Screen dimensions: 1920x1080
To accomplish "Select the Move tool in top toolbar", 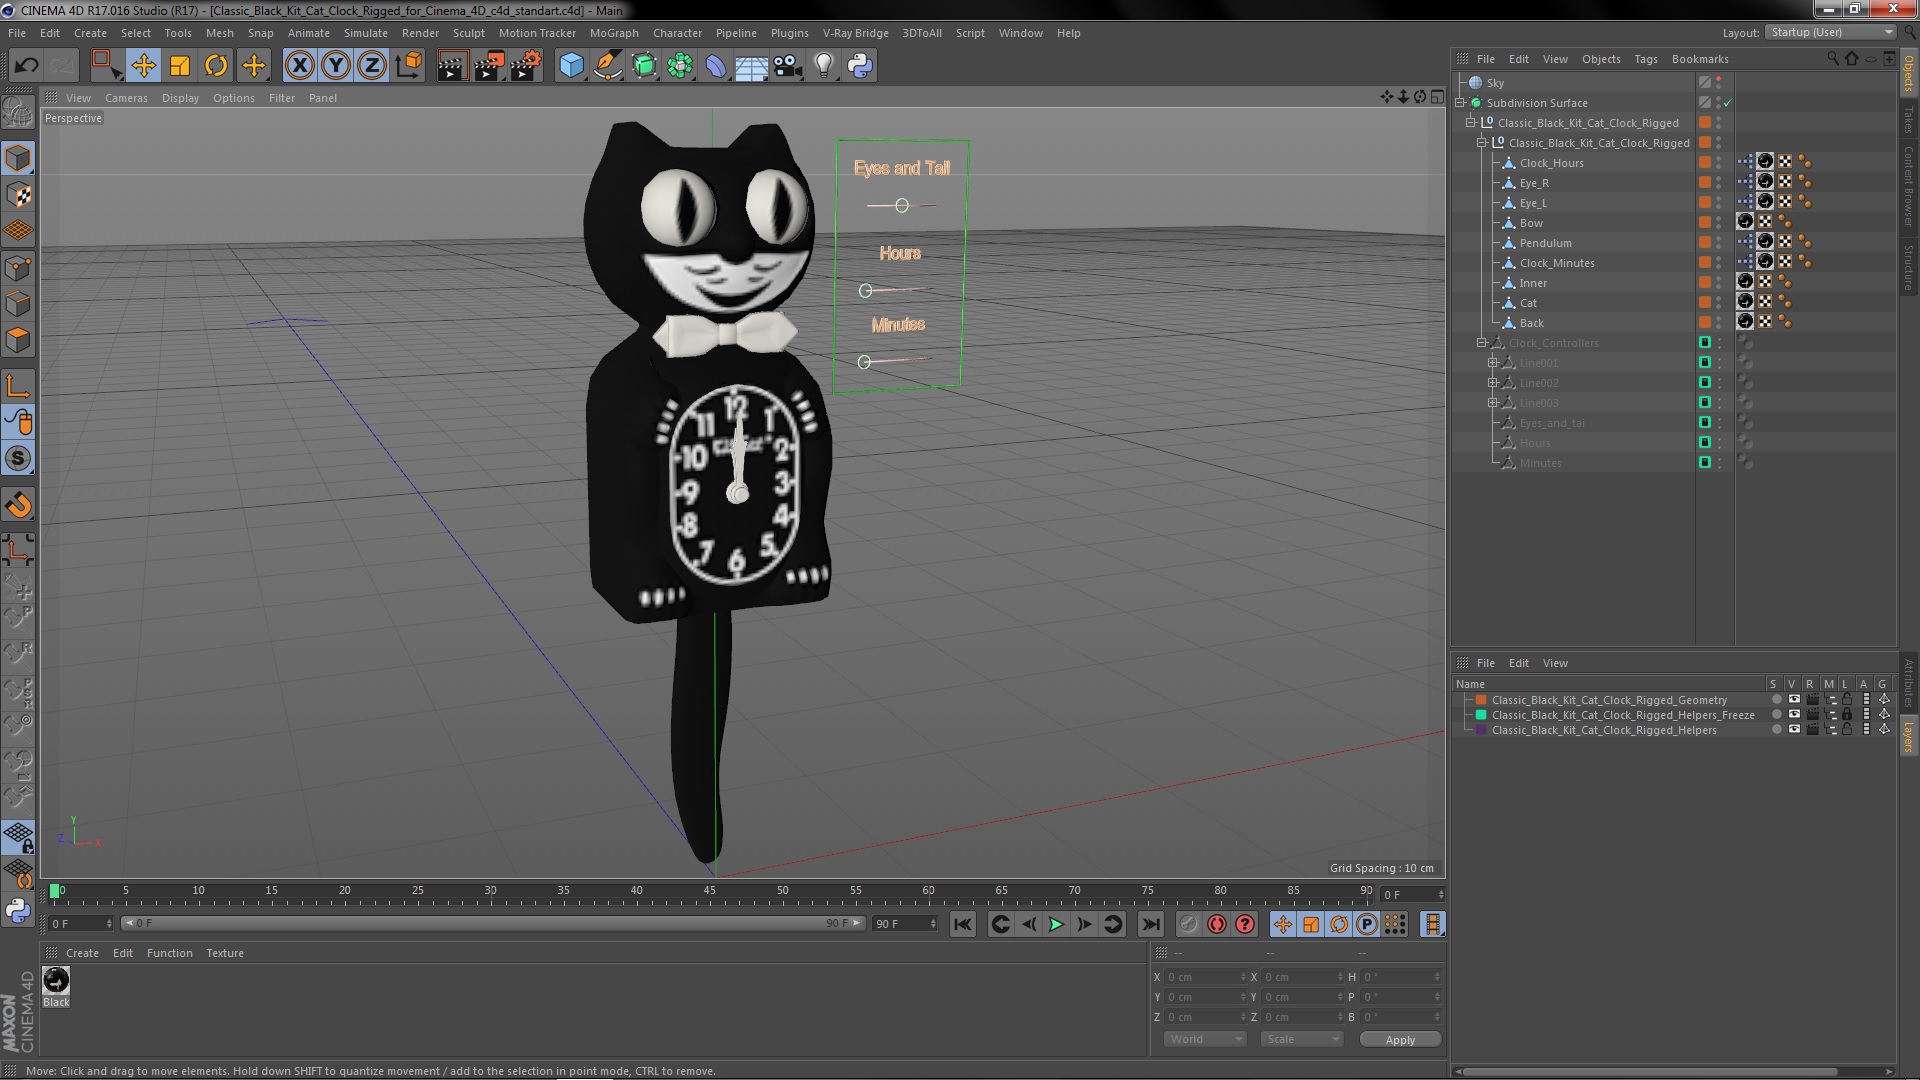I will click(x=143, y=66).
